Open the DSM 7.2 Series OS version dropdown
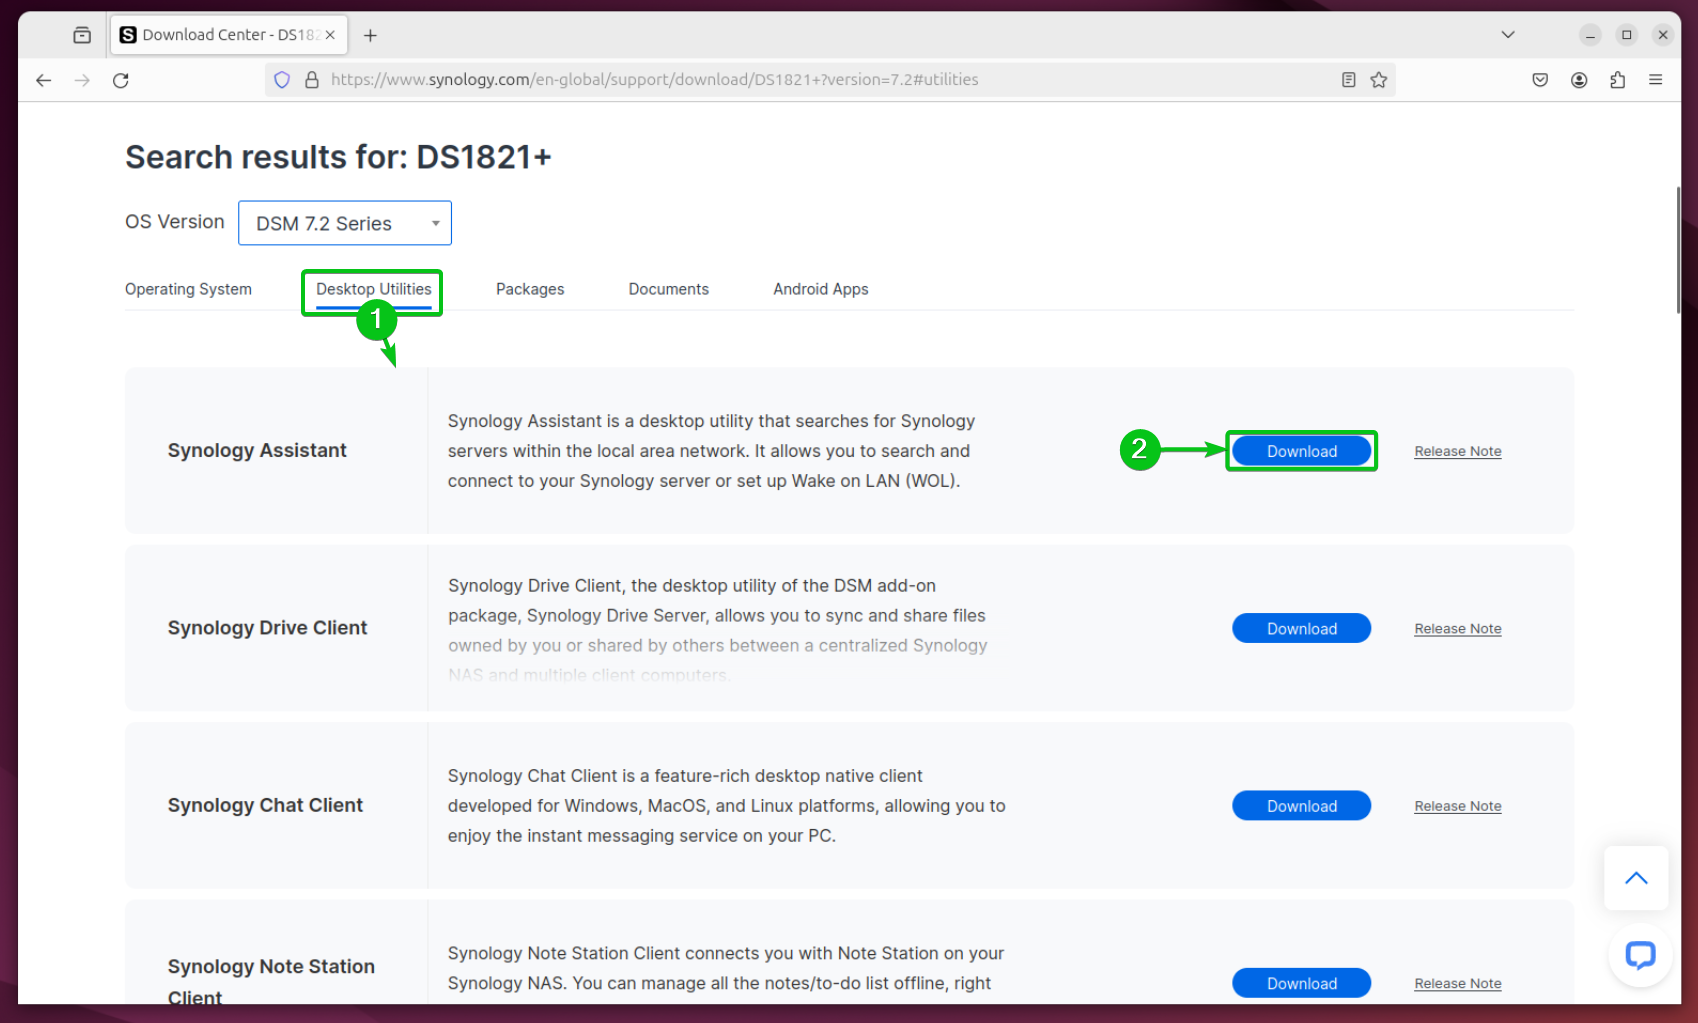The width and height of the screenshot is (1698, 1023). pos(345,223)
